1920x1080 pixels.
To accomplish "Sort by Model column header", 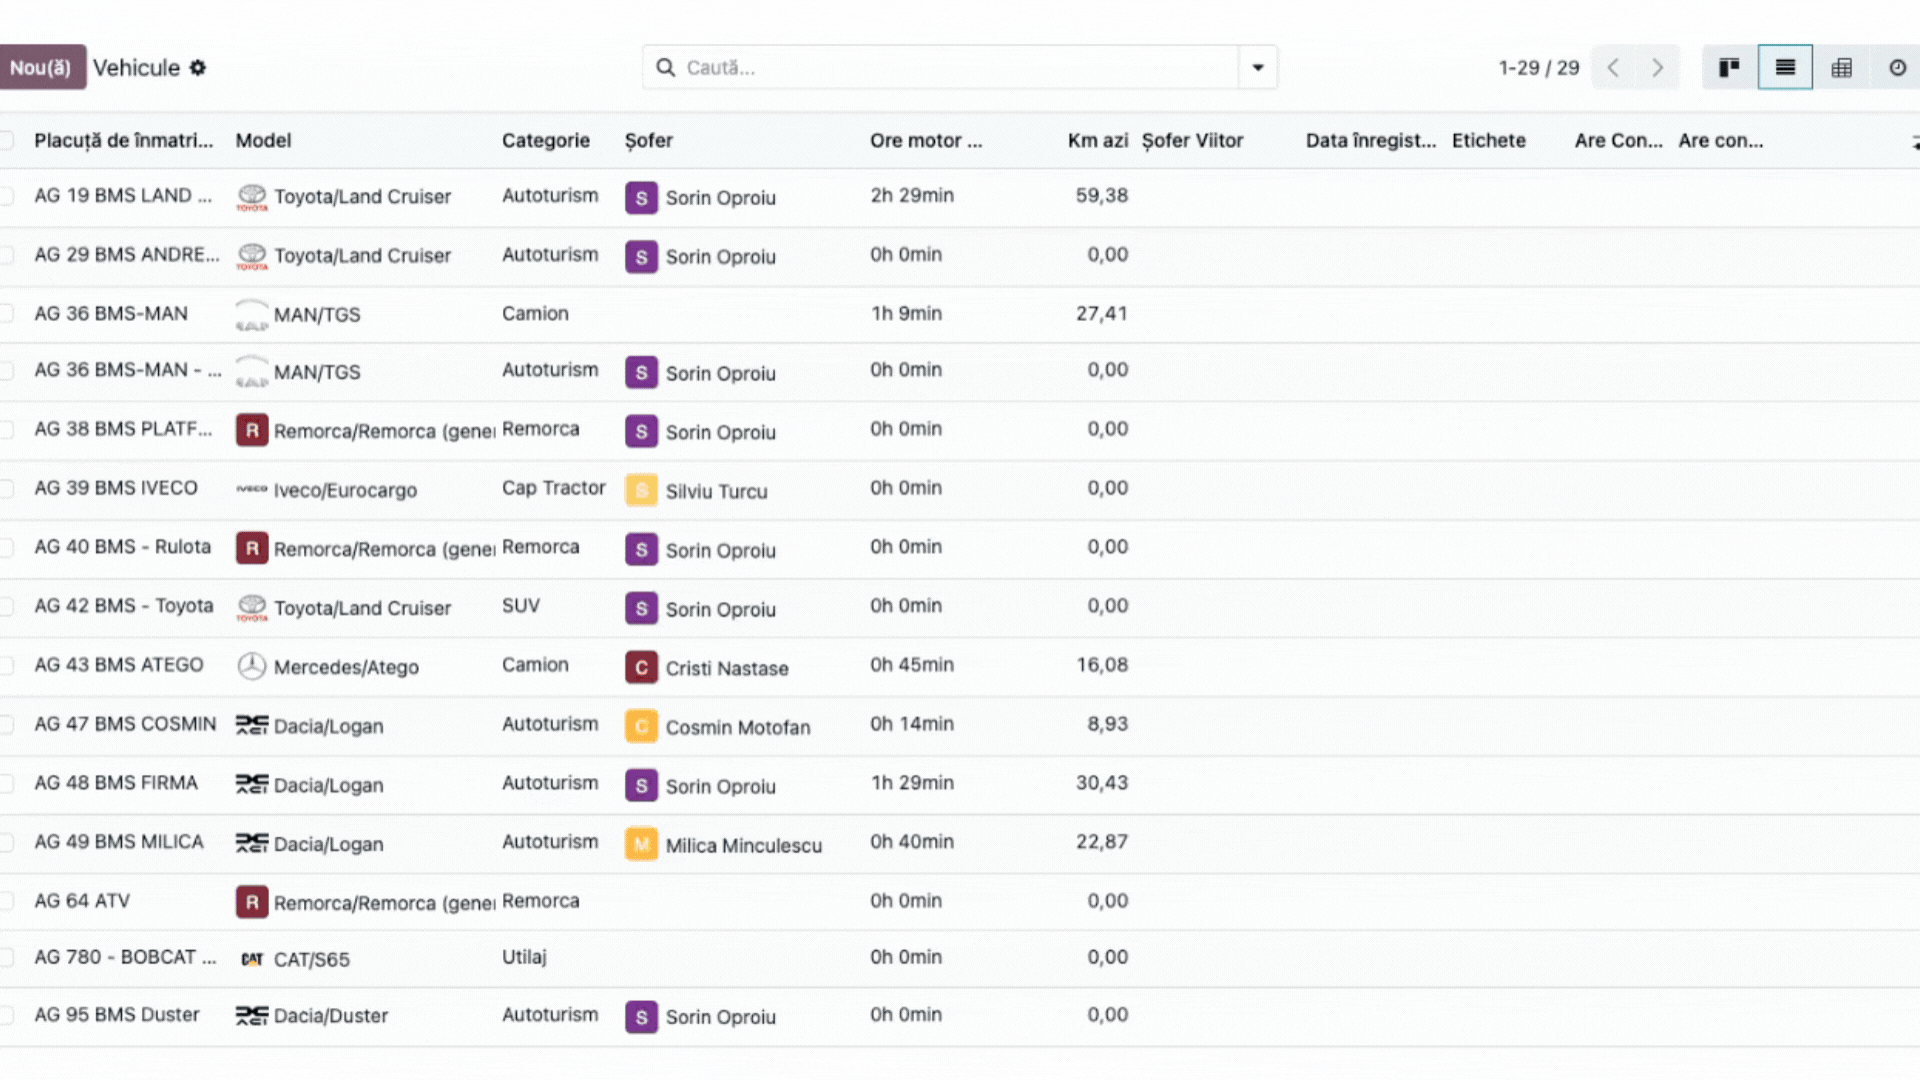I will (x=263, y=141).
